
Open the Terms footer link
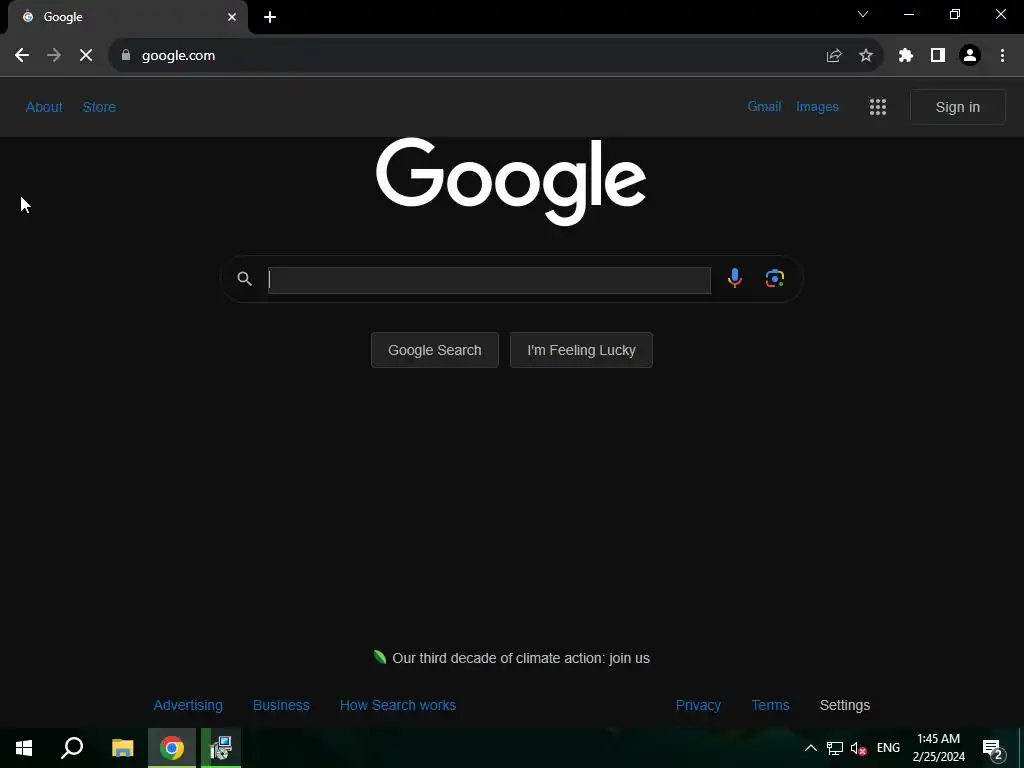coord(771,705)
